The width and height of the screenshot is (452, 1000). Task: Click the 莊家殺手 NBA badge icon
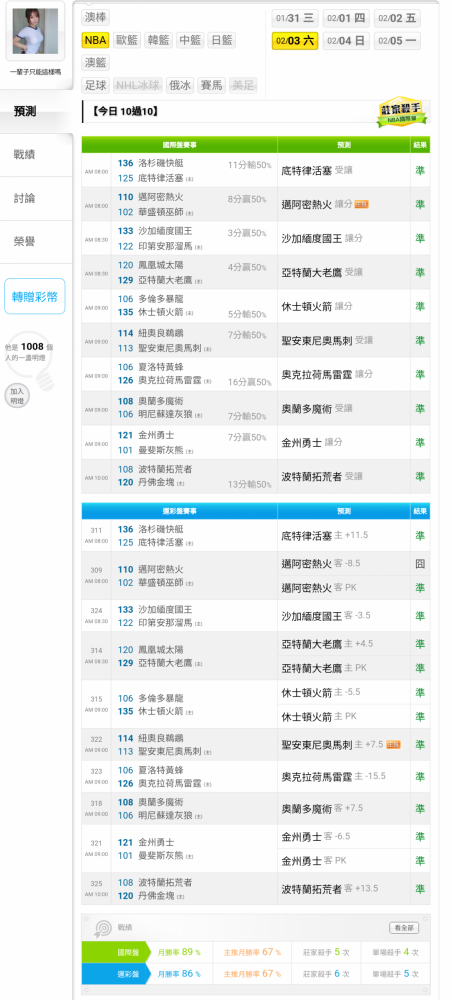402,112
